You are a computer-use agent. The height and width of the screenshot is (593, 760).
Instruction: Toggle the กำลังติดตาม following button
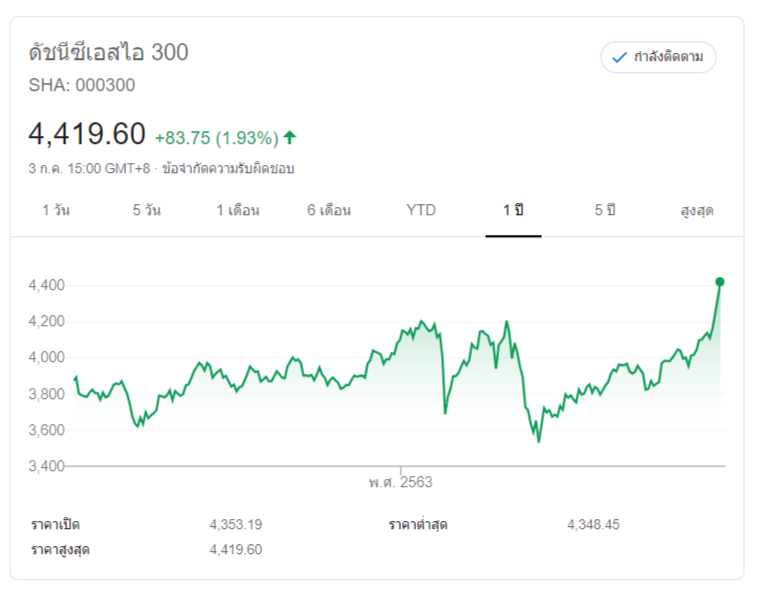coord(658,57)
